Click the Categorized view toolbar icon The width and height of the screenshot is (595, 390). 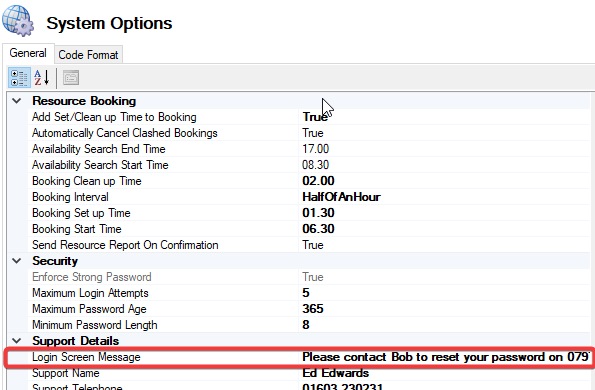coord(19,78)
